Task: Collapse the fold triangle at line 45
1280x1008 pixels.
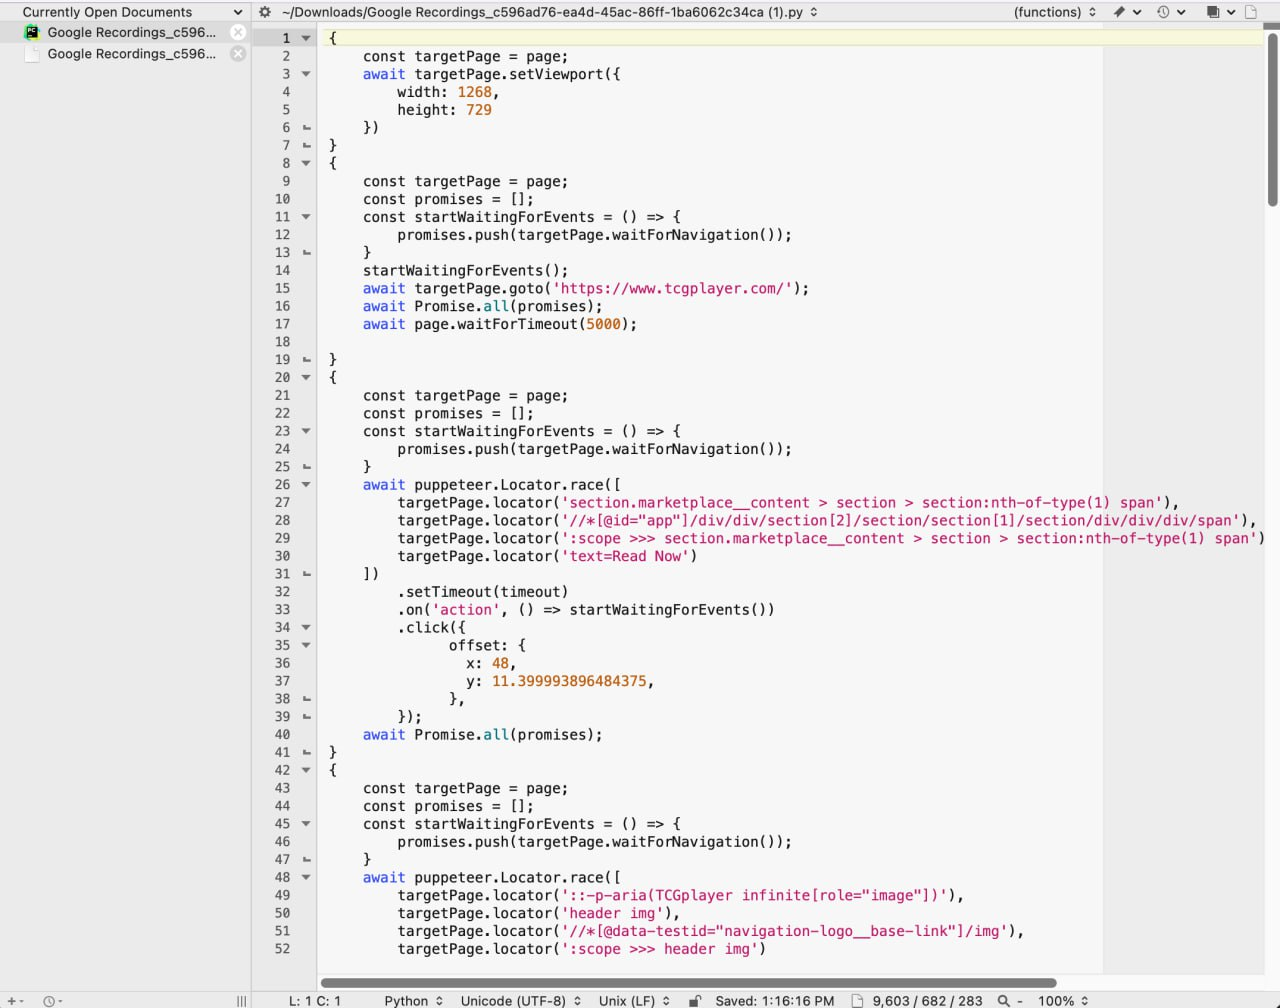Action: pyautogui.click(x=306, y=824)
